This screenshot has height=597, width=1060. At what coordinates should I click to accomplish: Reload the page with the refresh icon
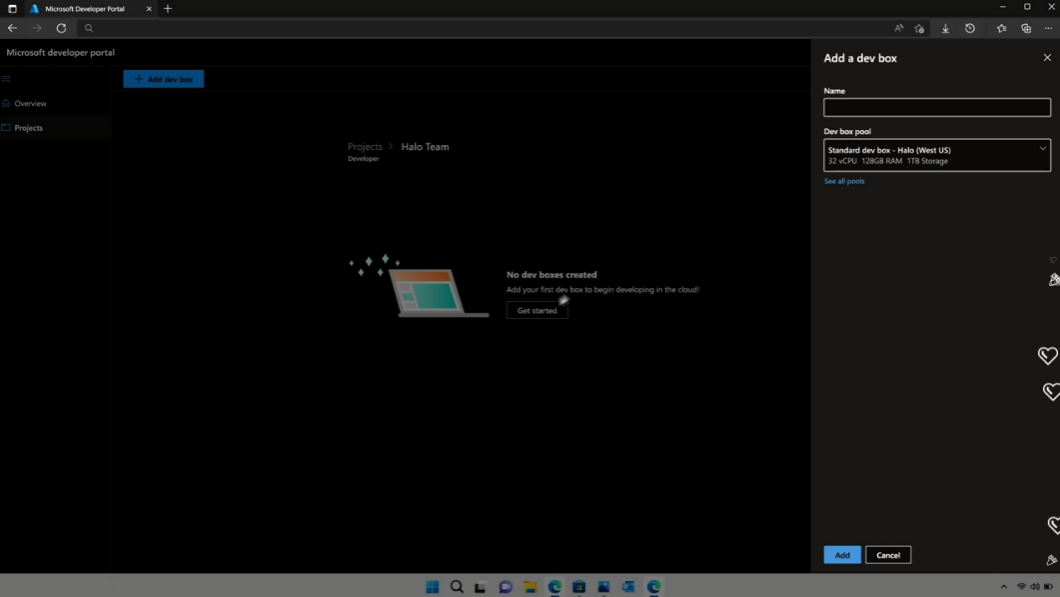click(62, 28)
